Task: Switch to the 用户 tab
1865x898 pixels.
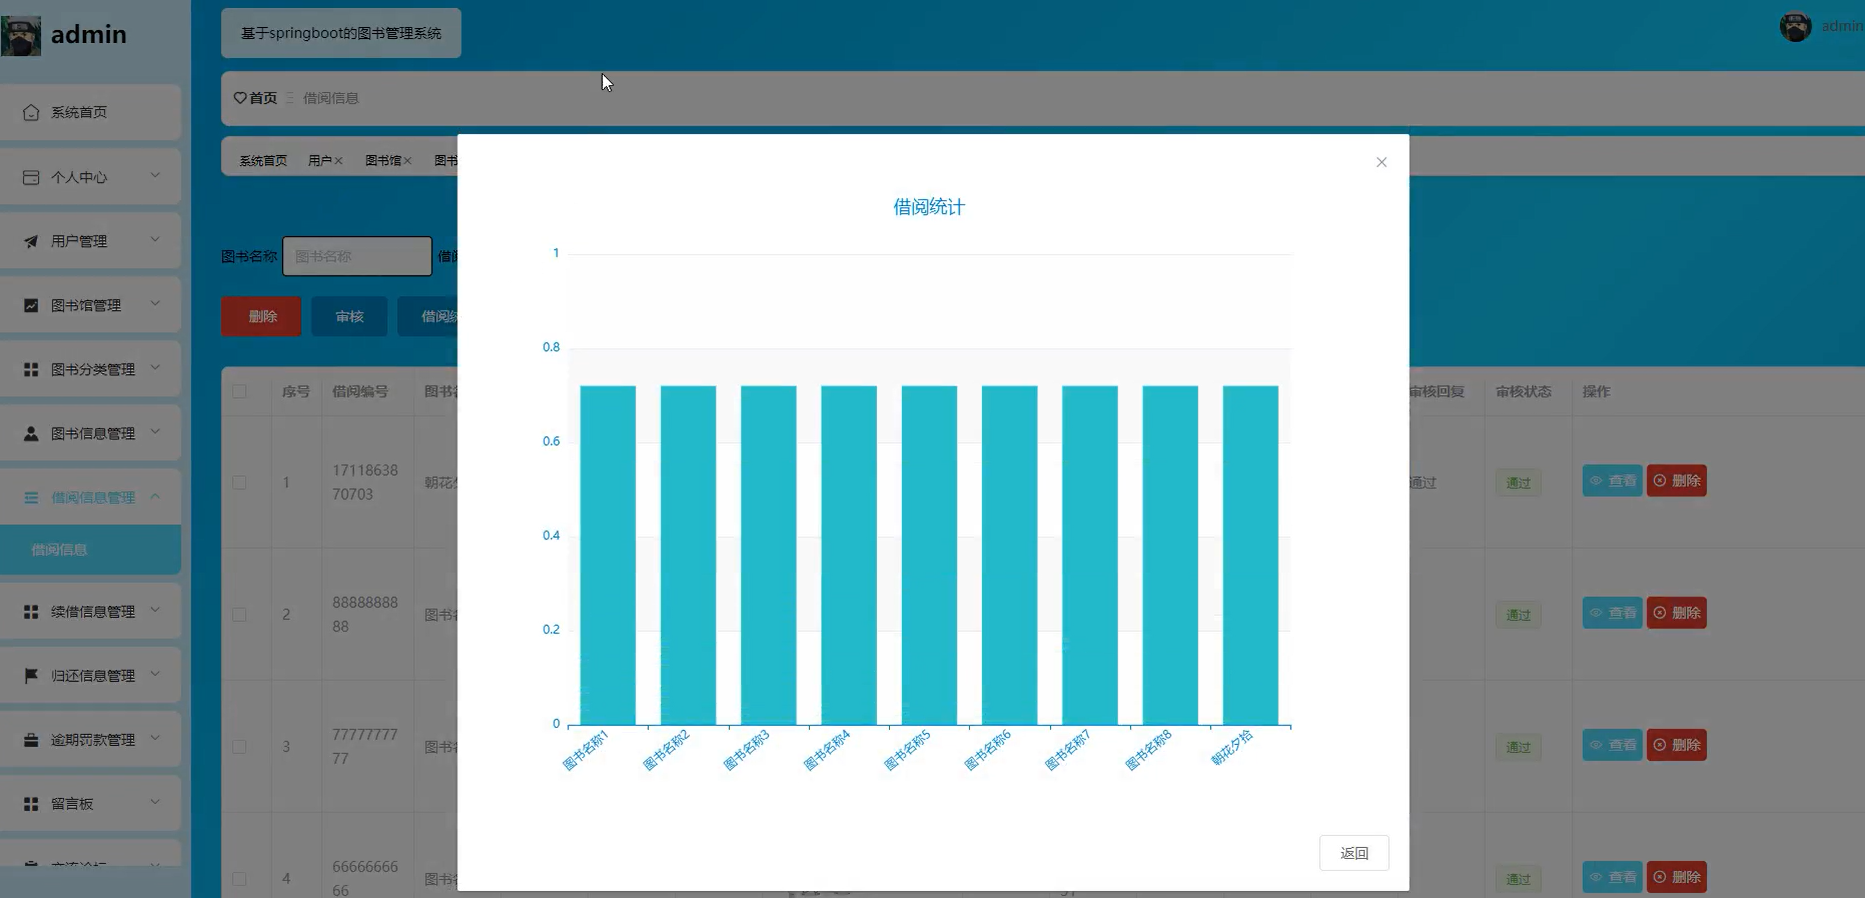Action: point(320,161)
